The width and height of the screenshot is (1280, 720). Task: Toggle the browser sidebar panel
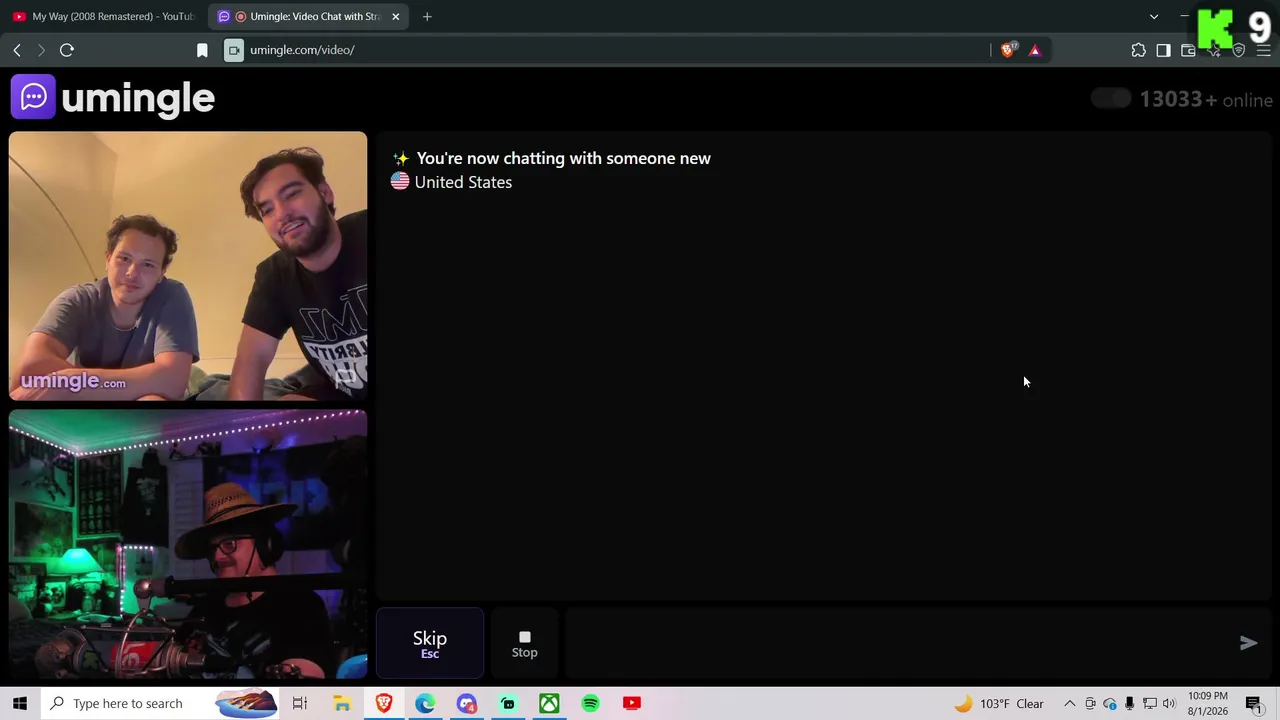(1163, 50)
